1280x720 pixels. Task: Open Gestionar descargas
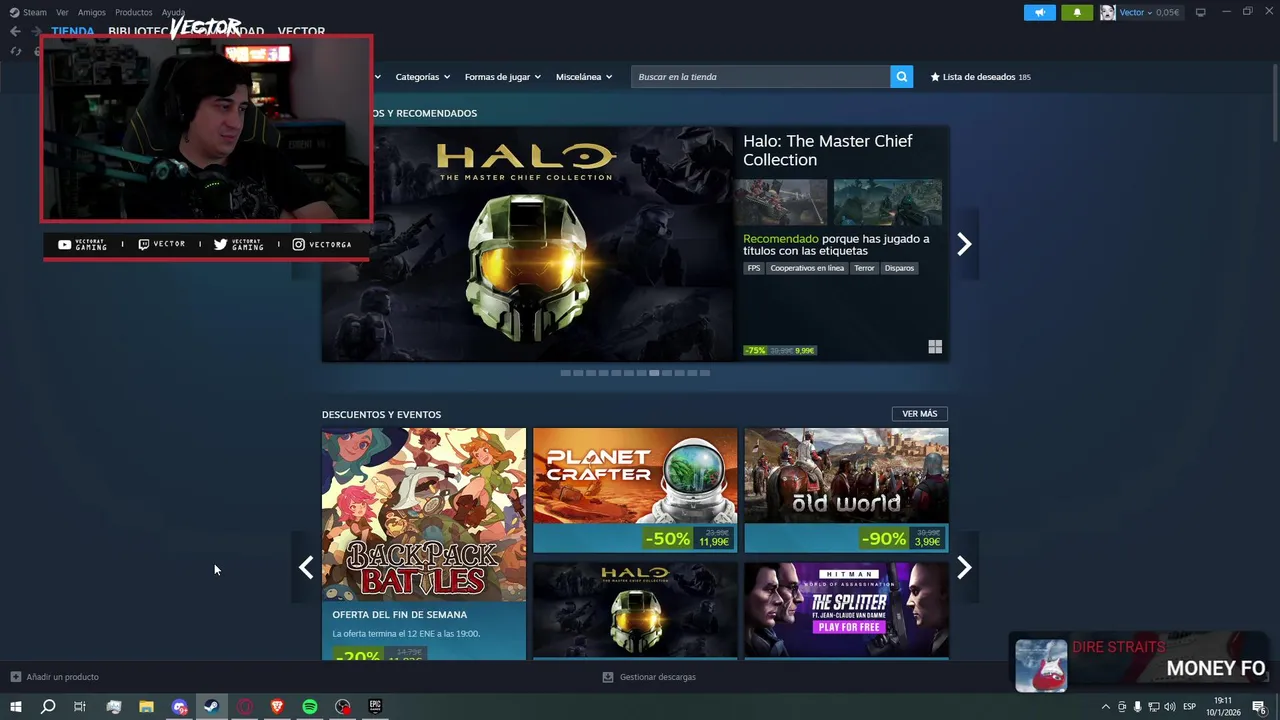(657, 677)
